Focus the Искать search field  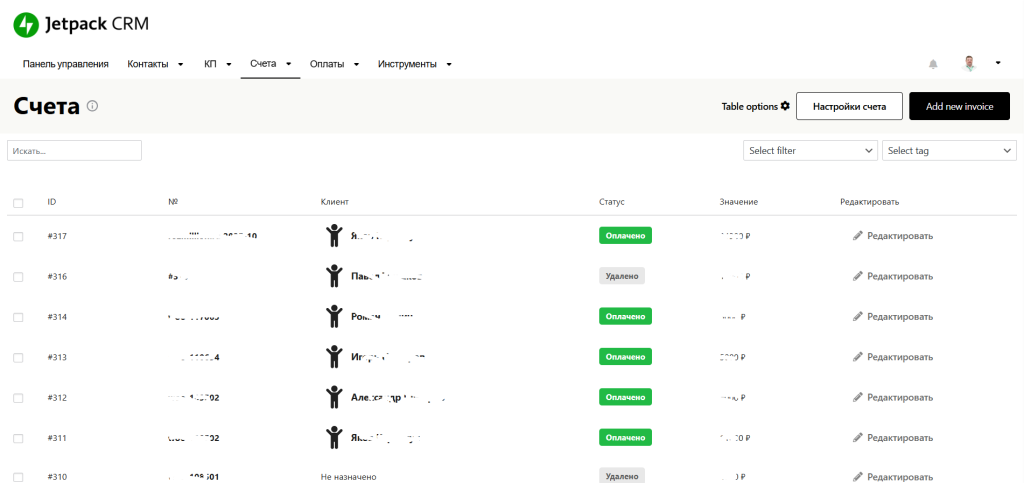pyautogui.click(x=74, y=151)
